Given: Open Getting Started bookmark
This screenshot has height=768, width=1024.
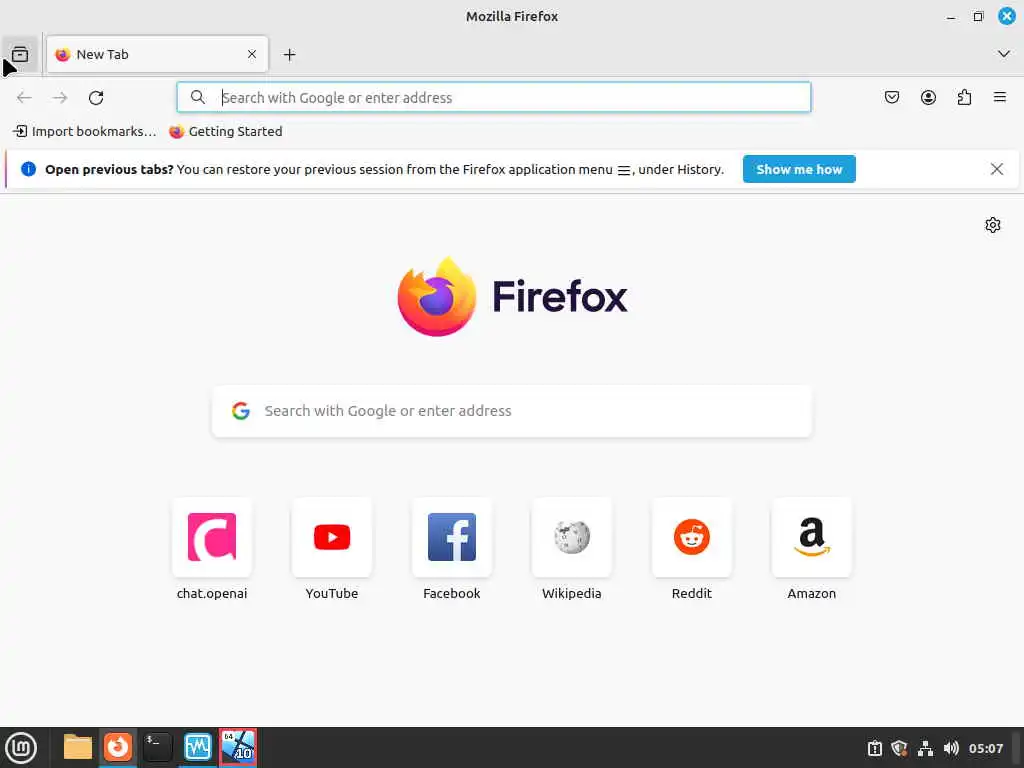Looking at the screenshot, I should (x=226, y=131).
